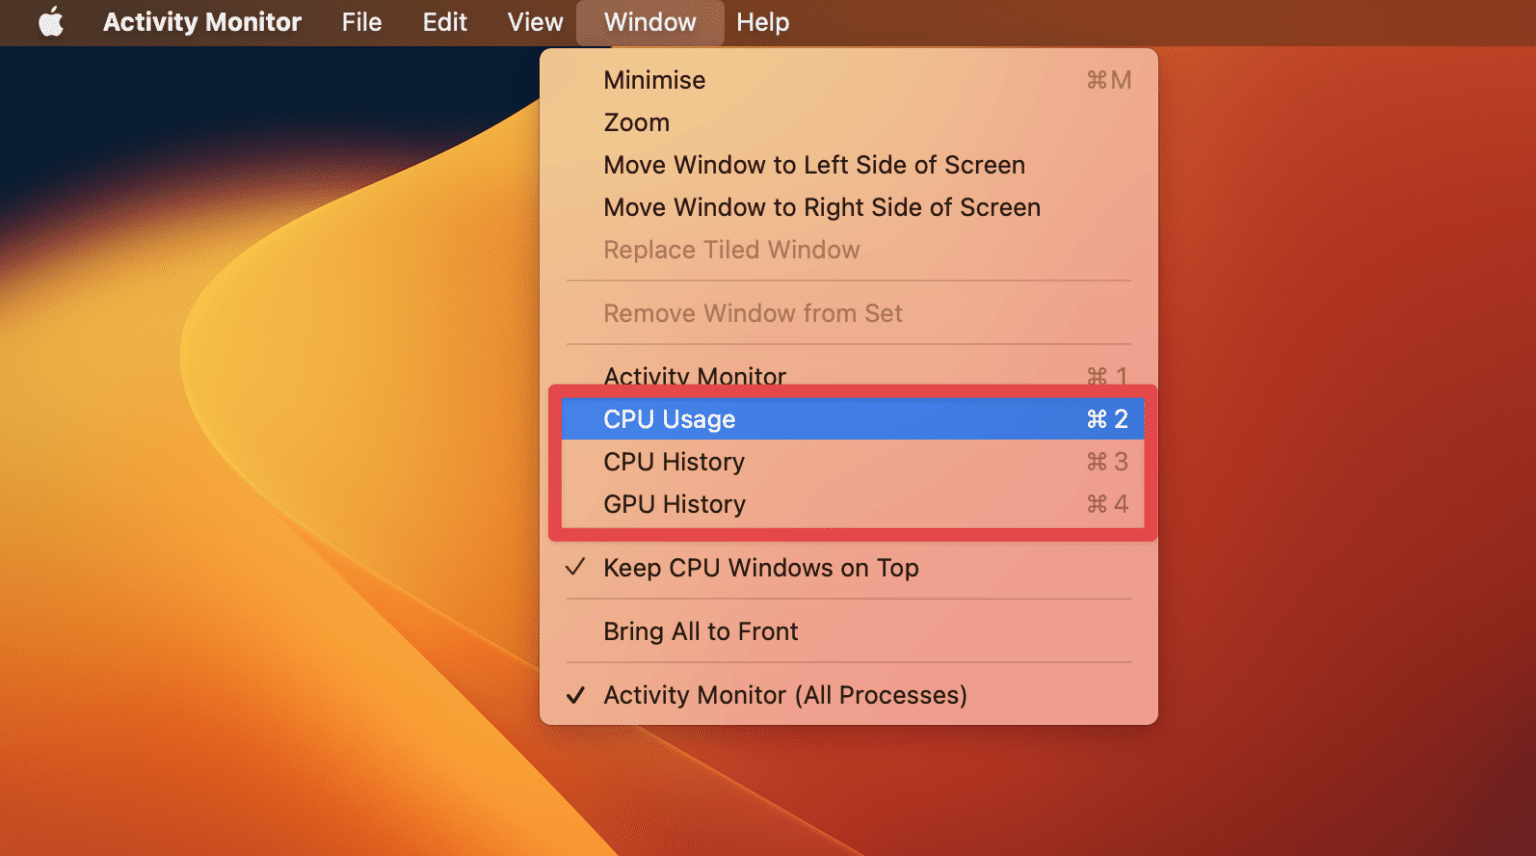Select Activity Monitor (All Processes) window

click(785, 695)
